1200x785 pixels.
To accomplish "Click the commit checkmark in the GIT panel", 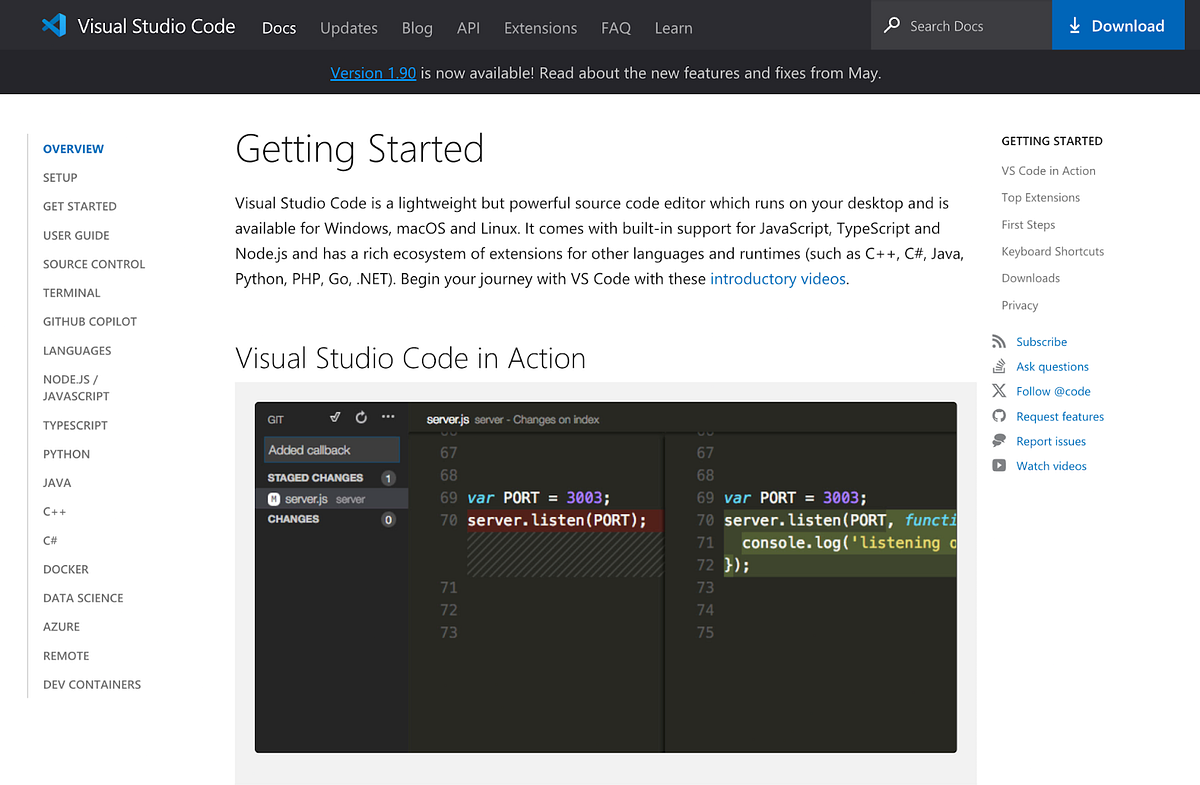I will (336, 418).
